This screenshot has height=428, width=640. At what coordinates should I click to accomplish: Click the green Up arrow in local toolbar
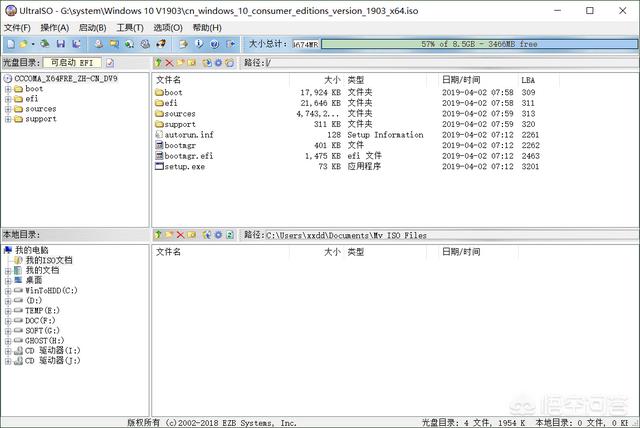[158, 235]
